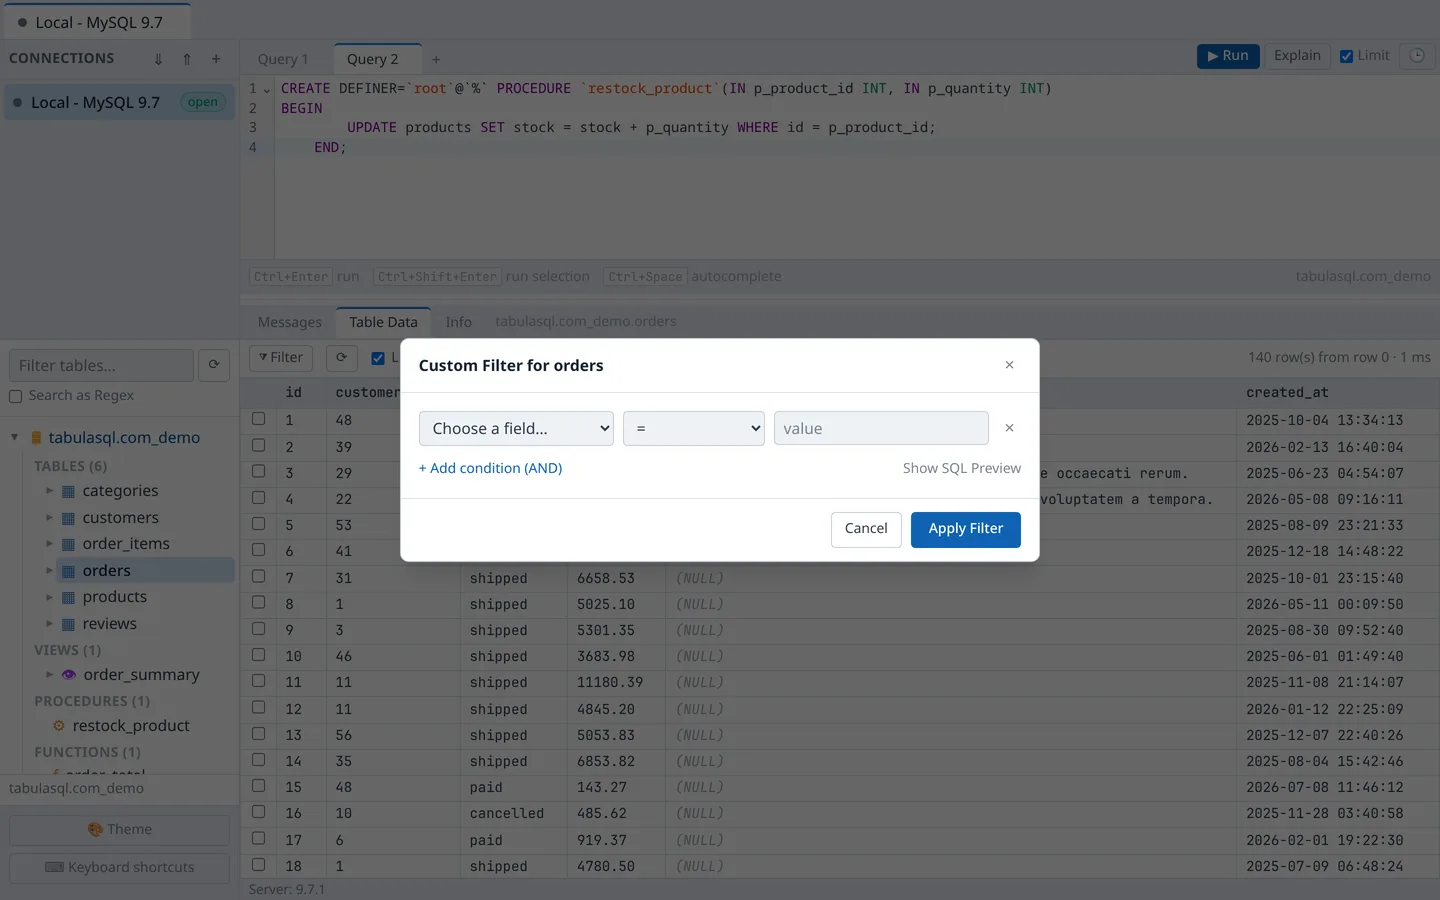Open the Table Data tab
1440x900 pixels.
pyautogui.click(x=383, y=322)
